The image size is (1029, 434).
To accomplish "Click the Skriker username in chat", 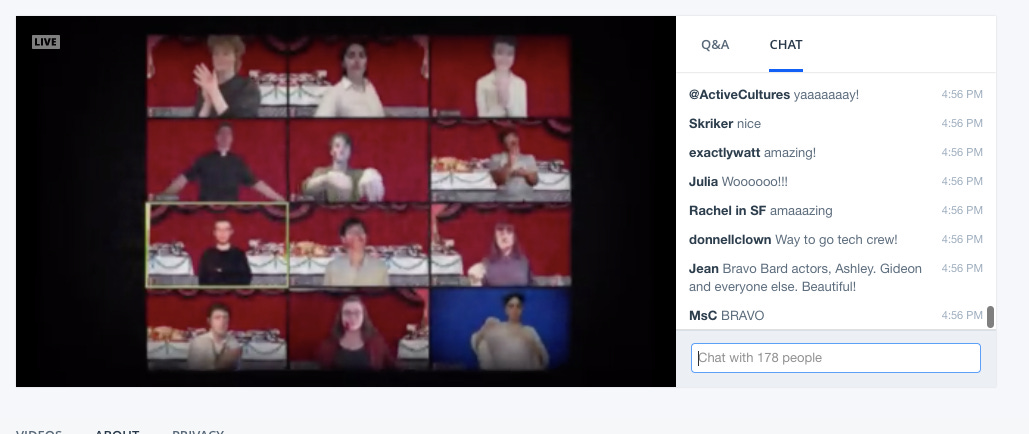I will (711, 123).
